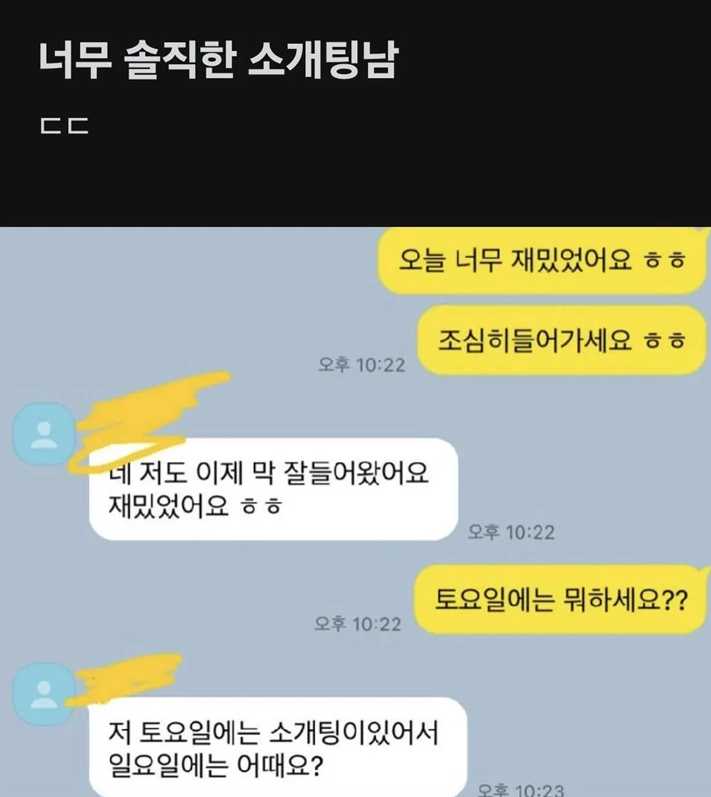The width and height of the screenshot is (711, 797).
Task: Tap the ㅎㅎ characters in '조심히들어가세요' bubble
Action: coord(665,340)
